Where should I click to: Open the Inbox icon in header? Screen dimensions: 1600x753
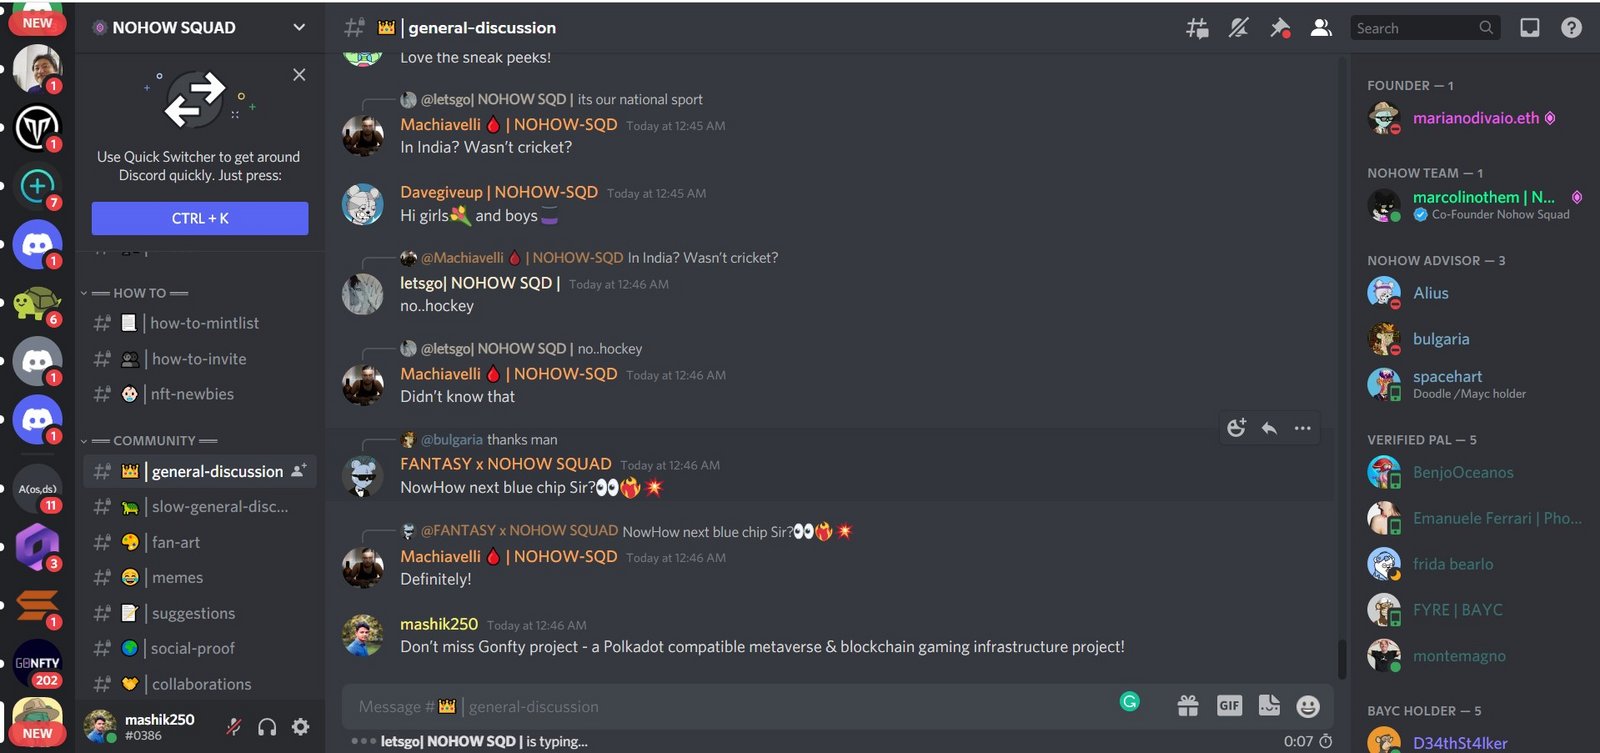coord(1530,28)
